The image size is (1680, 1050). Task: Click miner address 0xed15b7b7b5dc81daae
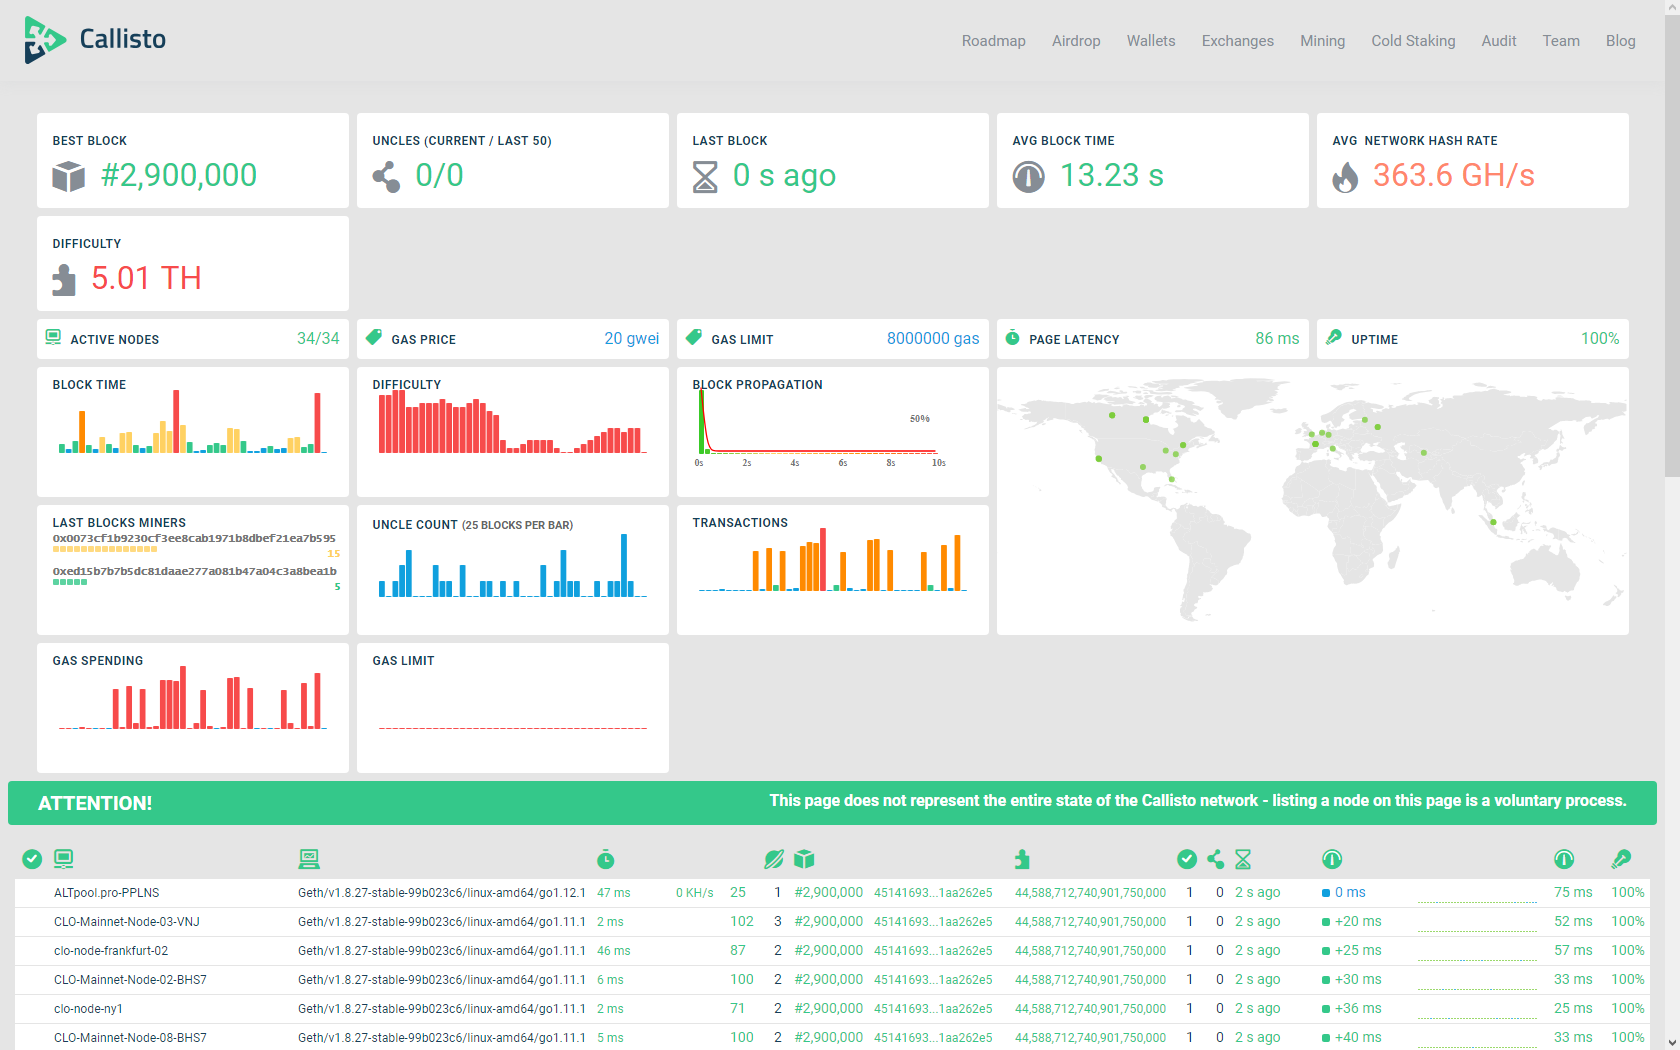[194, 571]
